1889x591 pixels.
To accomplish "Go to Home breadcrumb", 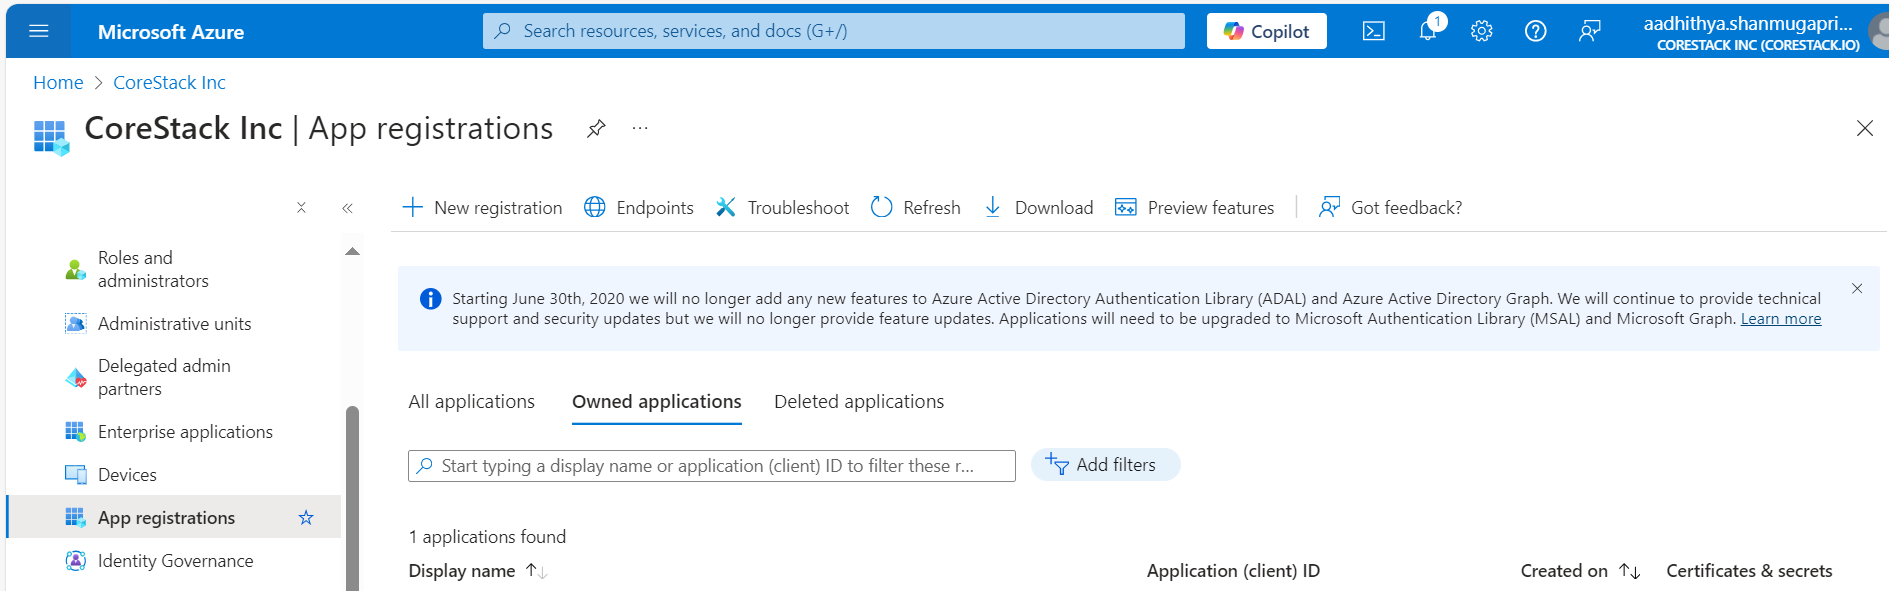I will point(58,83).
